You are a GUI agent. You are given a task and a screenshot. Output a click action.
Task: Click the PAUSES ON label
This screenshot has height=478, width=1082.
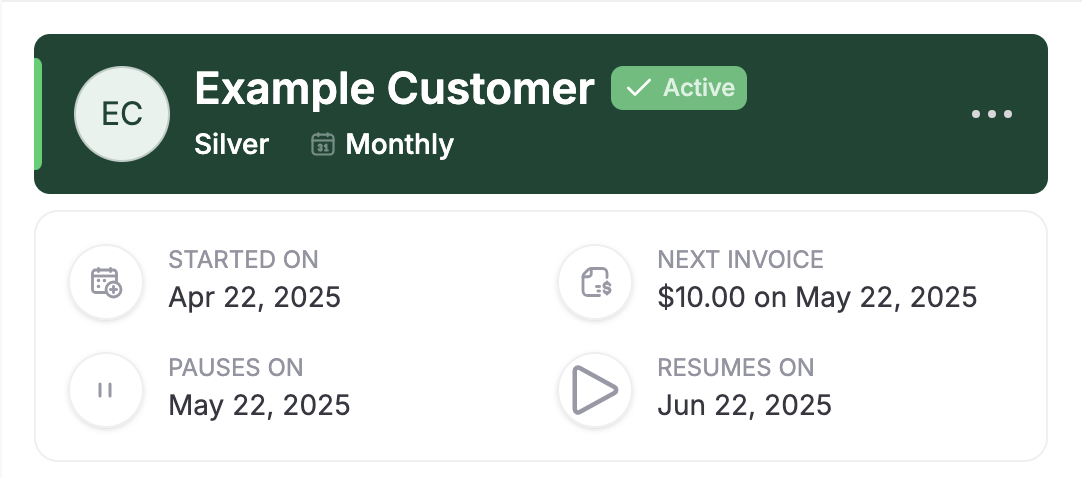(x=236, y=368)
